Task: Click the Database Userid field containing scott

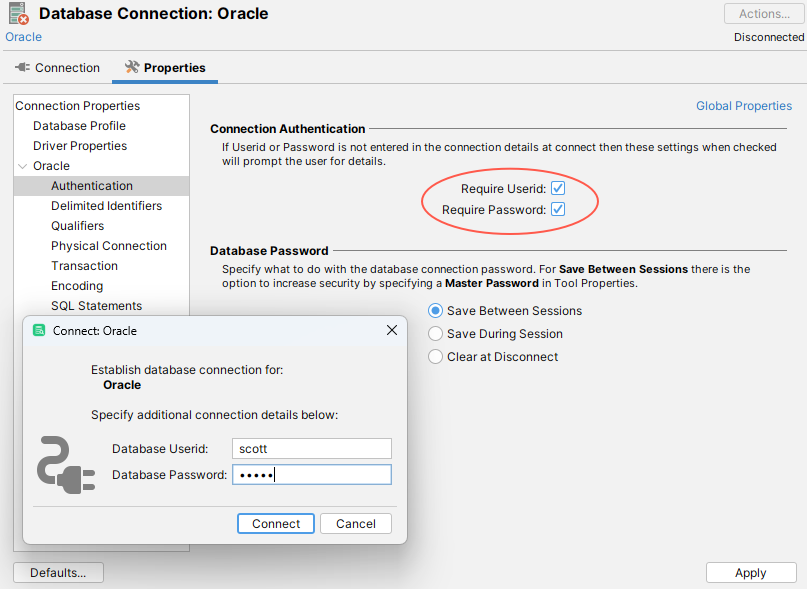Action: (311, 448)
